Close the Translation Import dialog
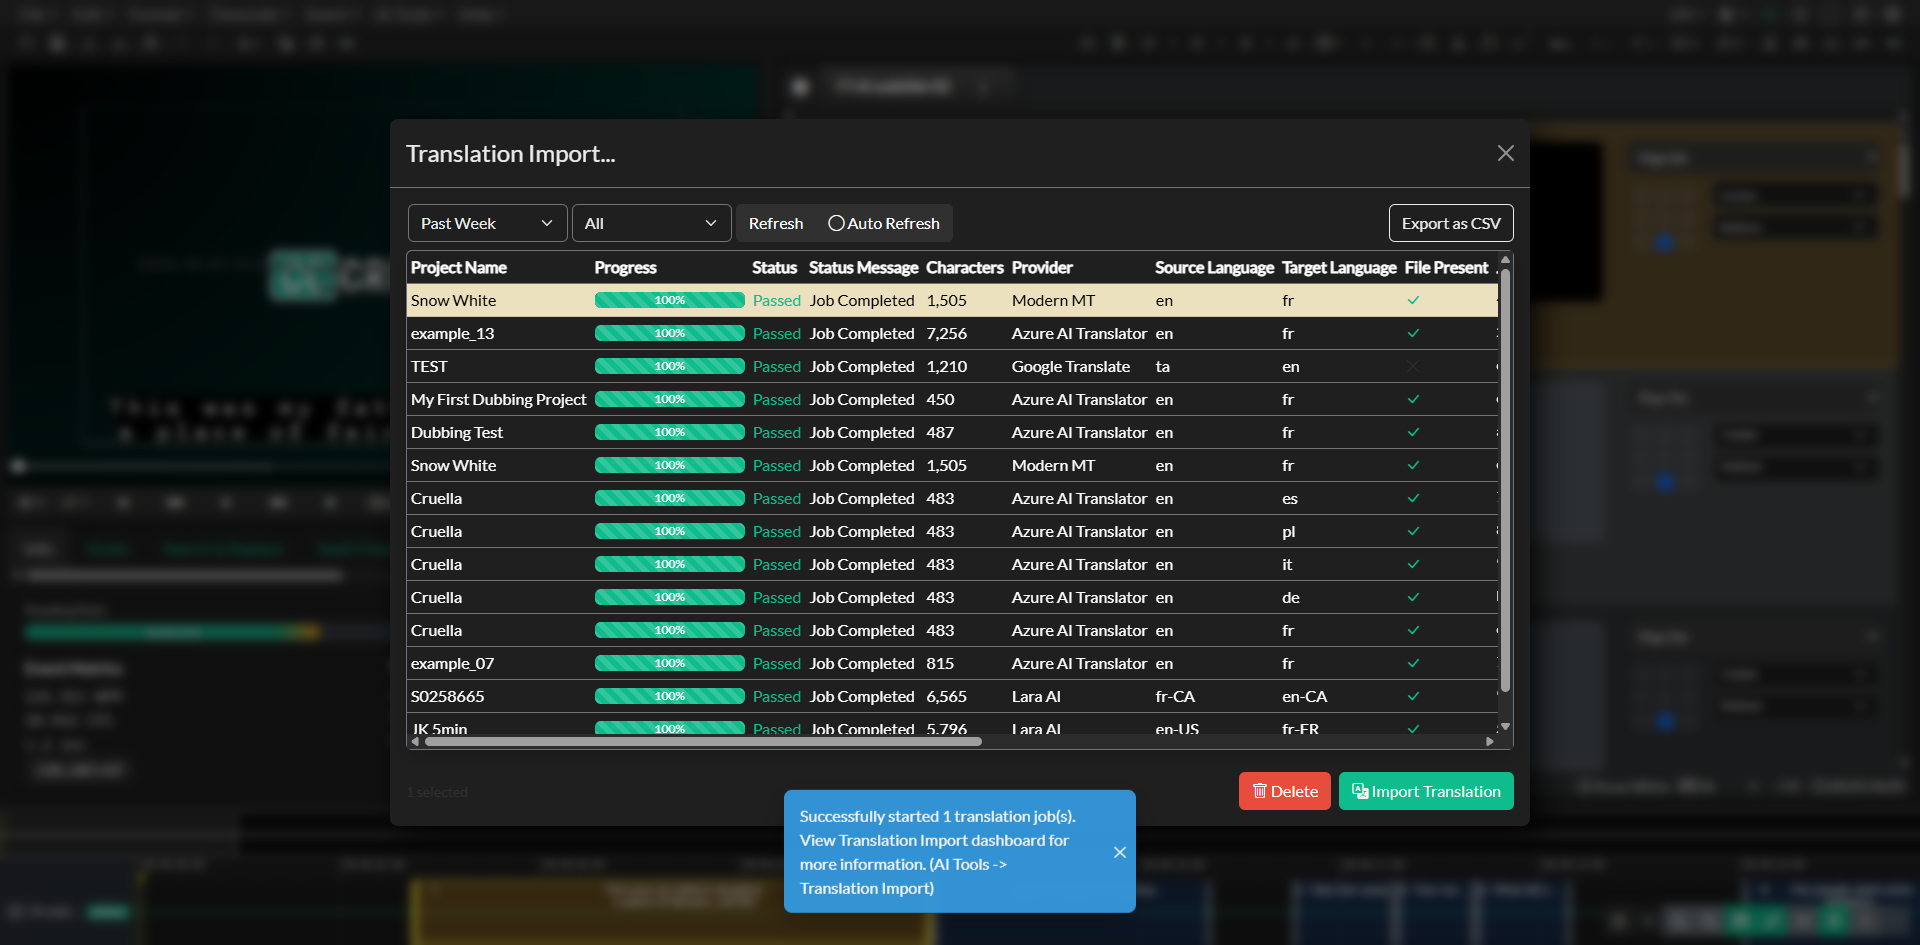Screen dimensions: 1920x945 point(1505,153)
